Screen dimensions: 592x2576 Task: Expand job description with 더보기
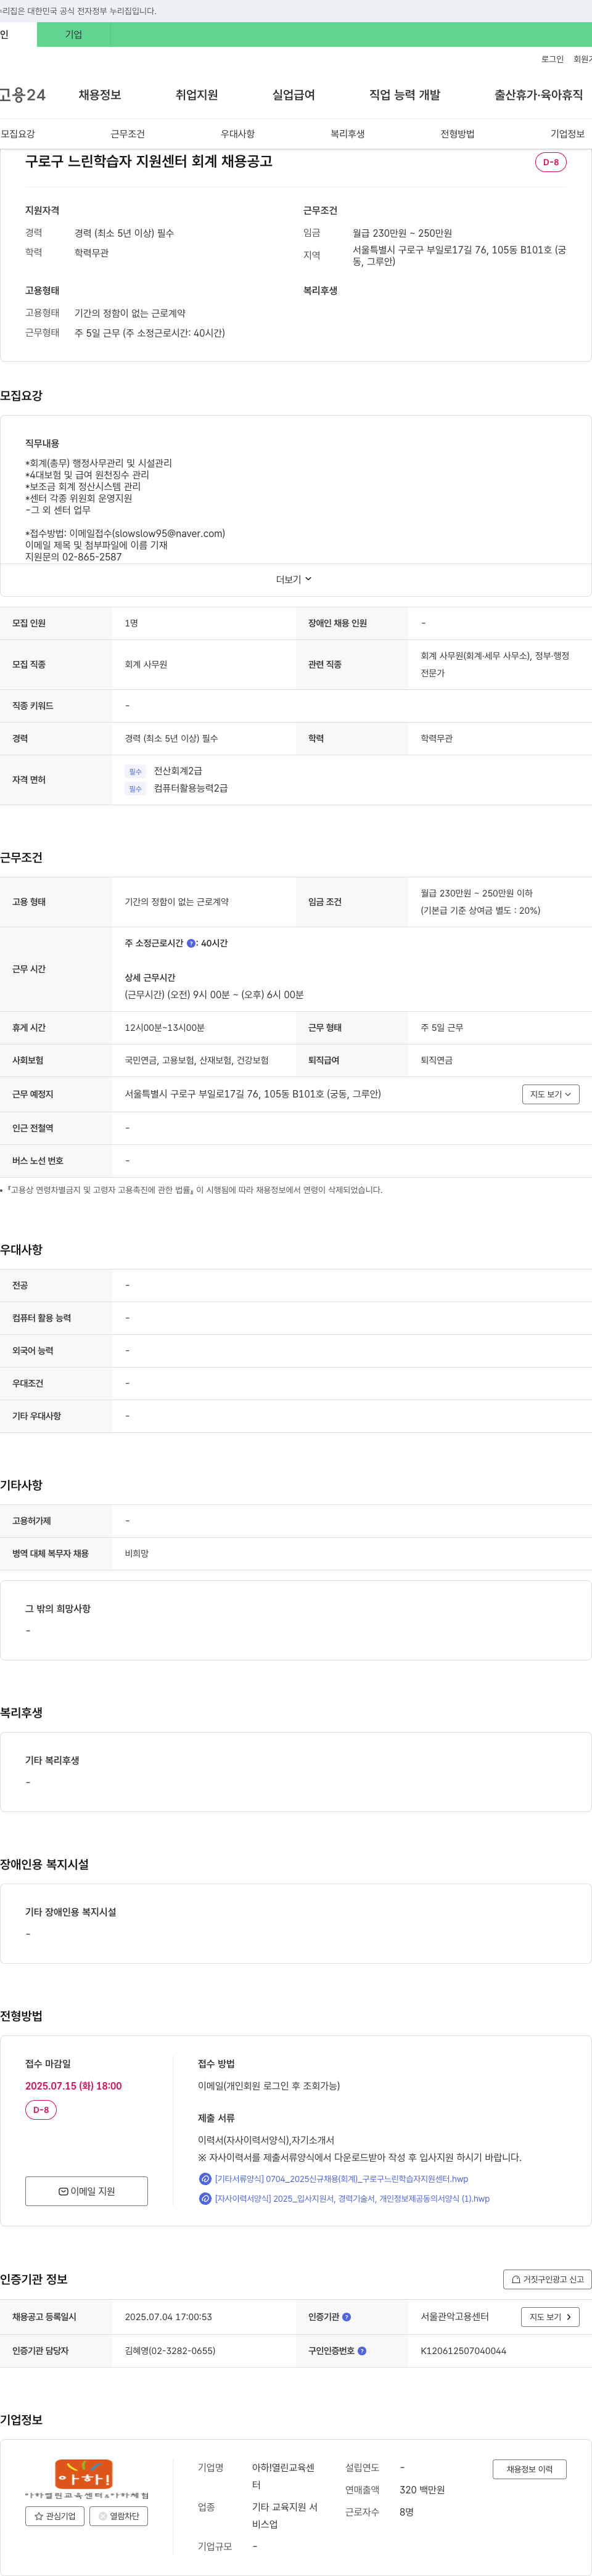click(x=295, y=580)
